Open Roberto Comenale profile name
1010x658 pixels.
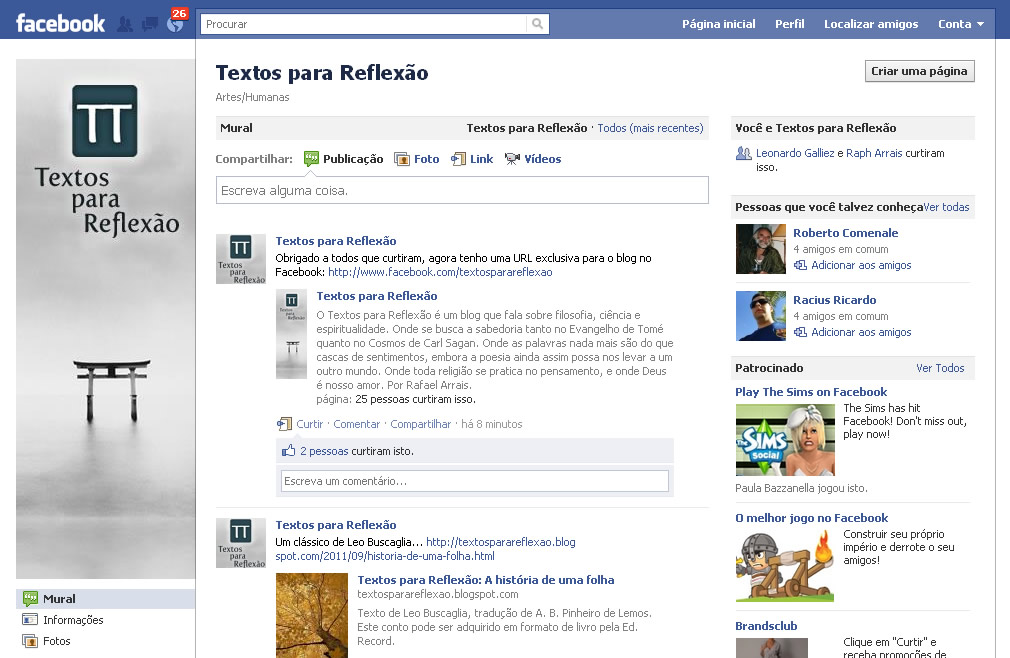click(845, 232)
